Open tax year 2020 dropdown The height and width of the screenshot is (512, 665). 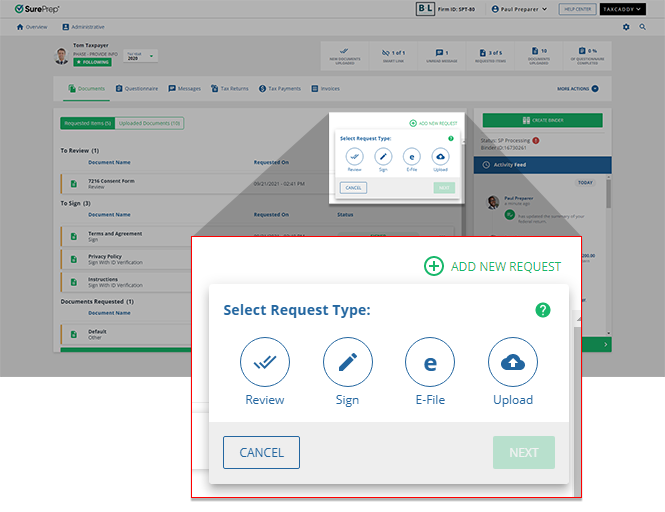coord(140,56)
